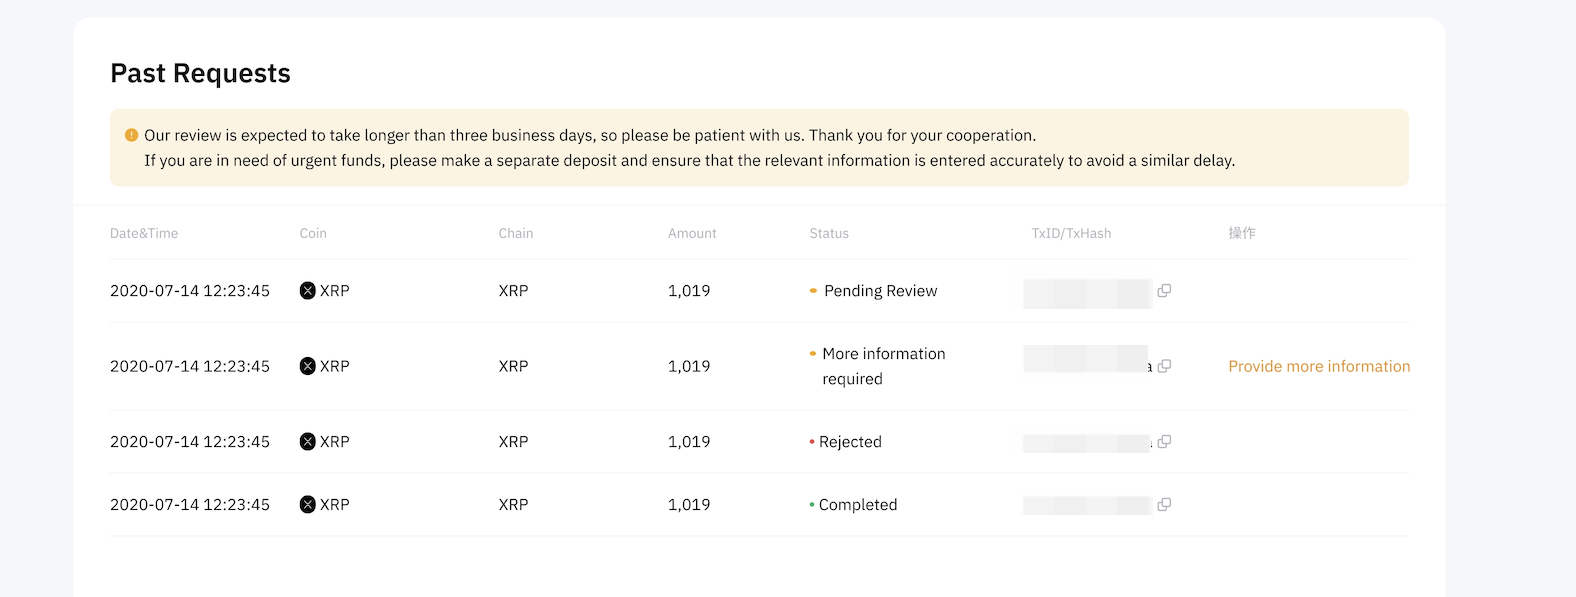Image resolution: width=1576 pixels, height=597 pixels.
Task: Copy the TxID of the Rejected request
Action: [1164, 442]
